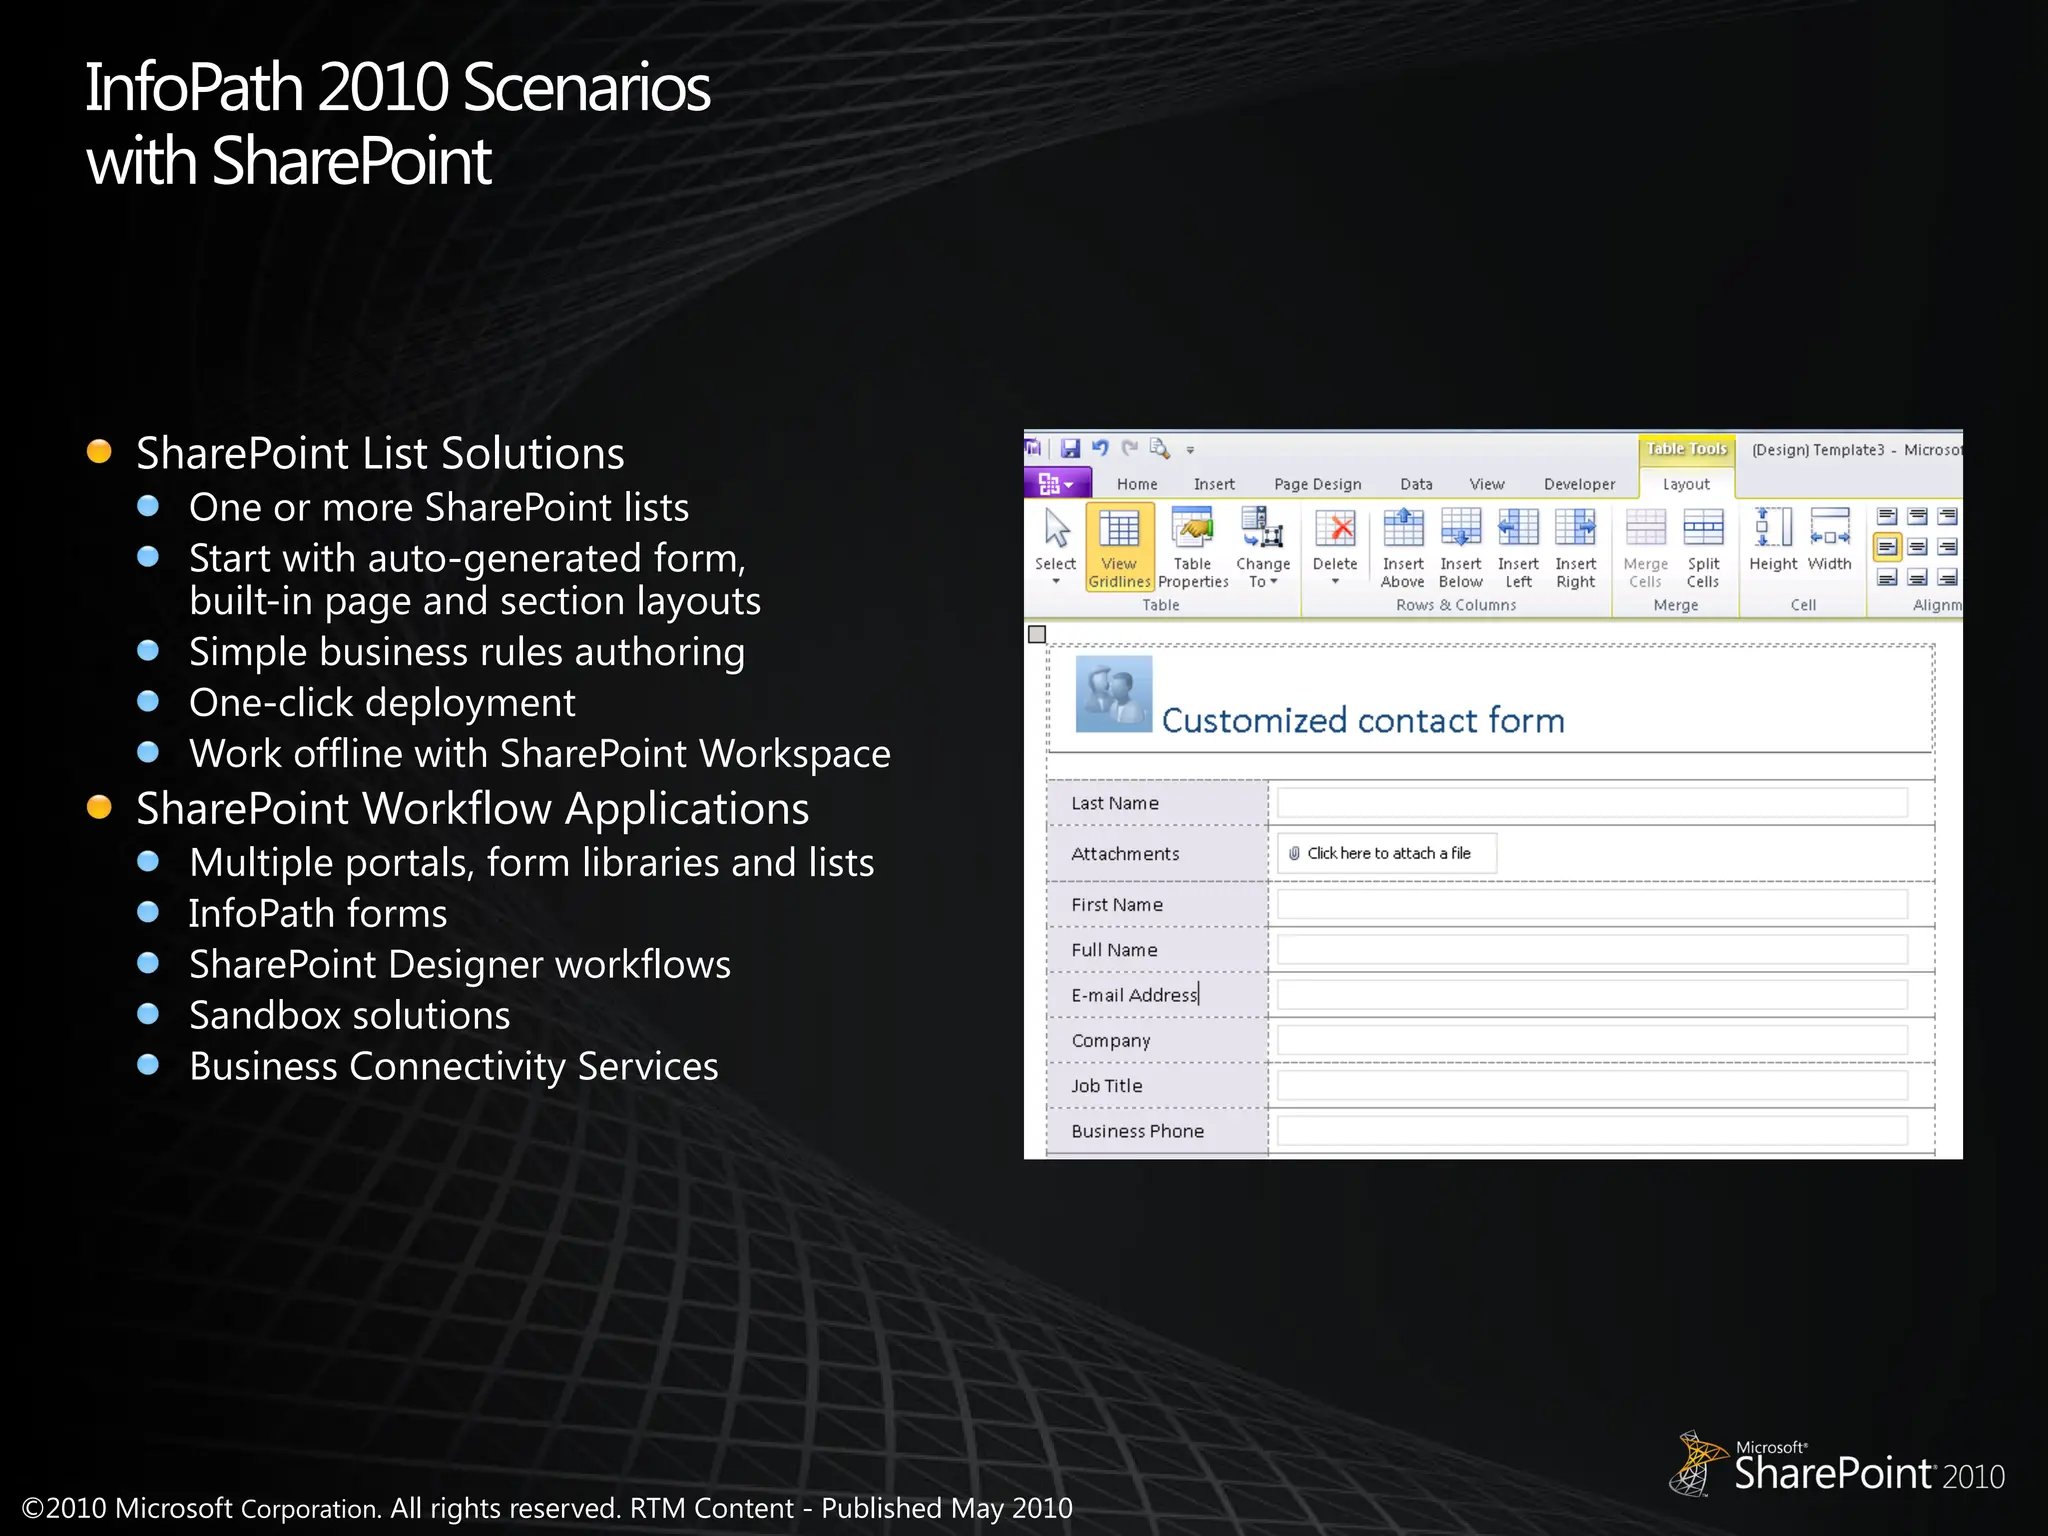Click the First Name label cell
Viewport: 2048px width, 1536px height.
[1158, 904]
